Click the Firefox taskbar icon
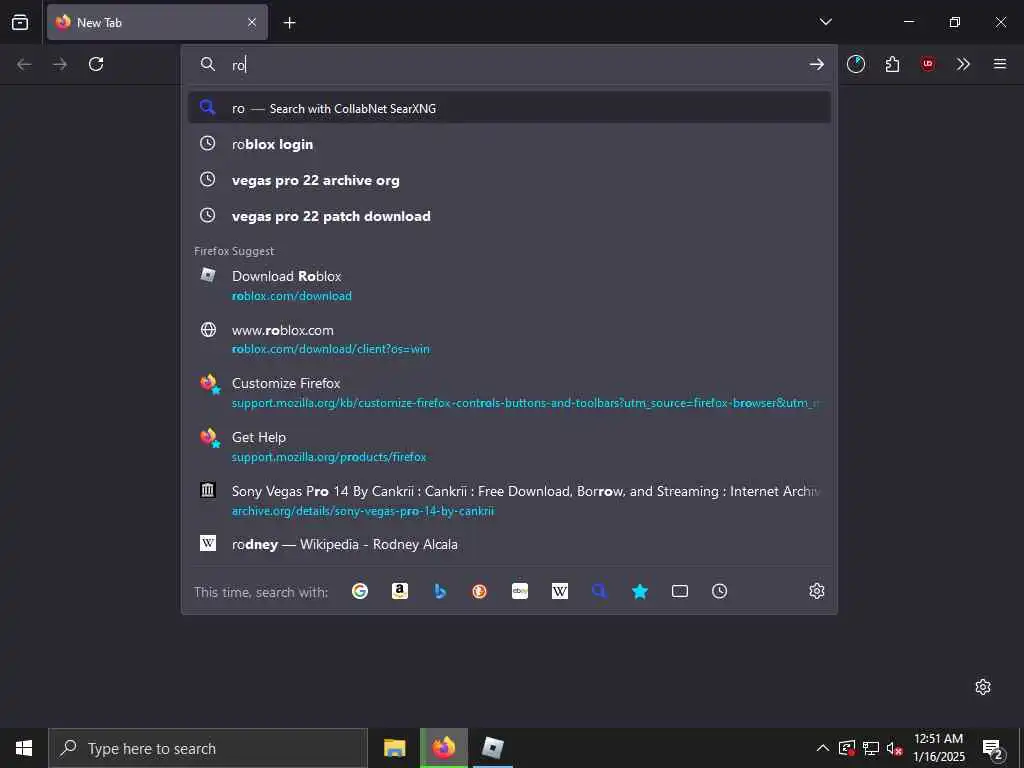 (443, 748)
